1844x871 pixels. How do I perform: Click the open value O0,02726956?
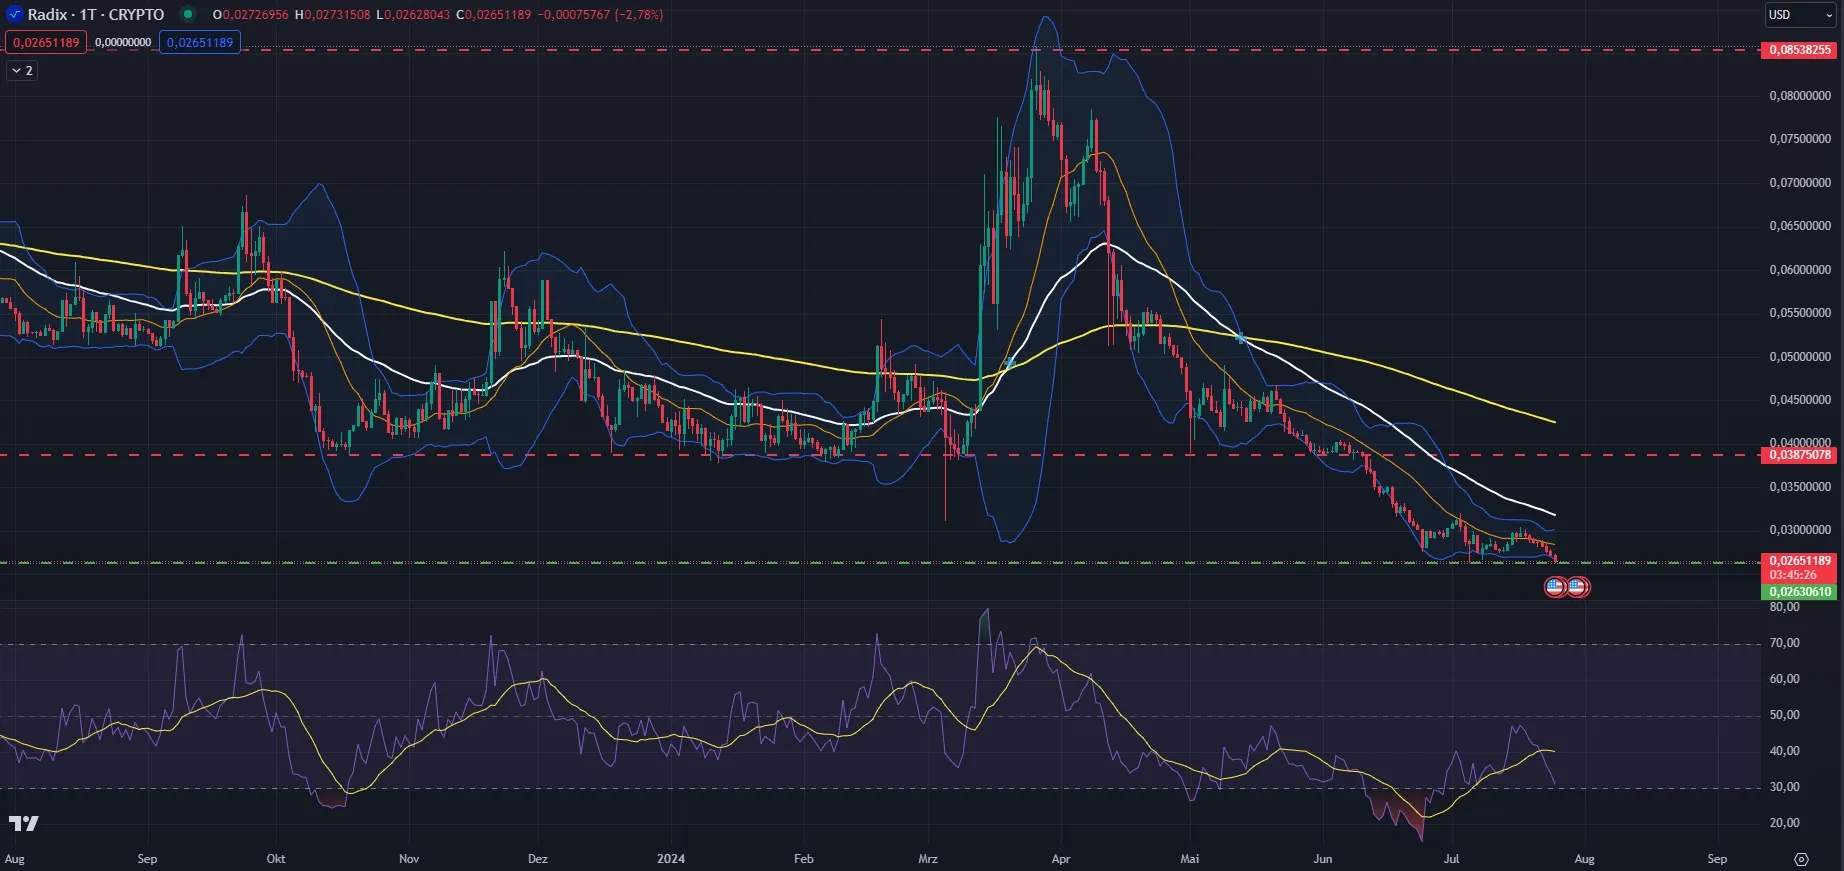tap(251, 15)
